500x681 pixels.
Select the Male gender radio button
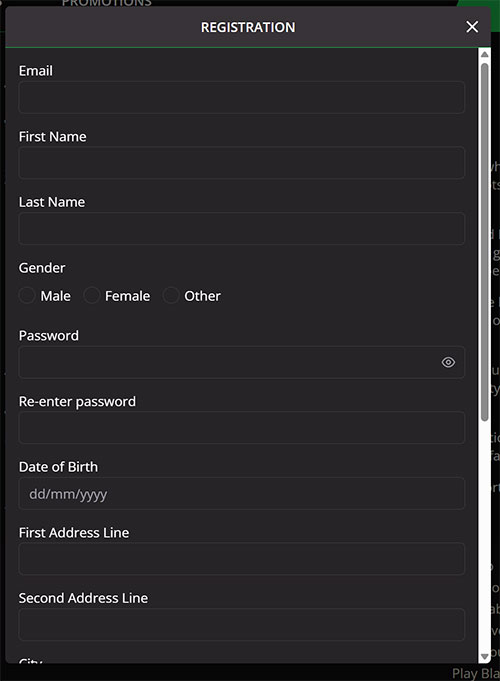[x=27, y=296]
